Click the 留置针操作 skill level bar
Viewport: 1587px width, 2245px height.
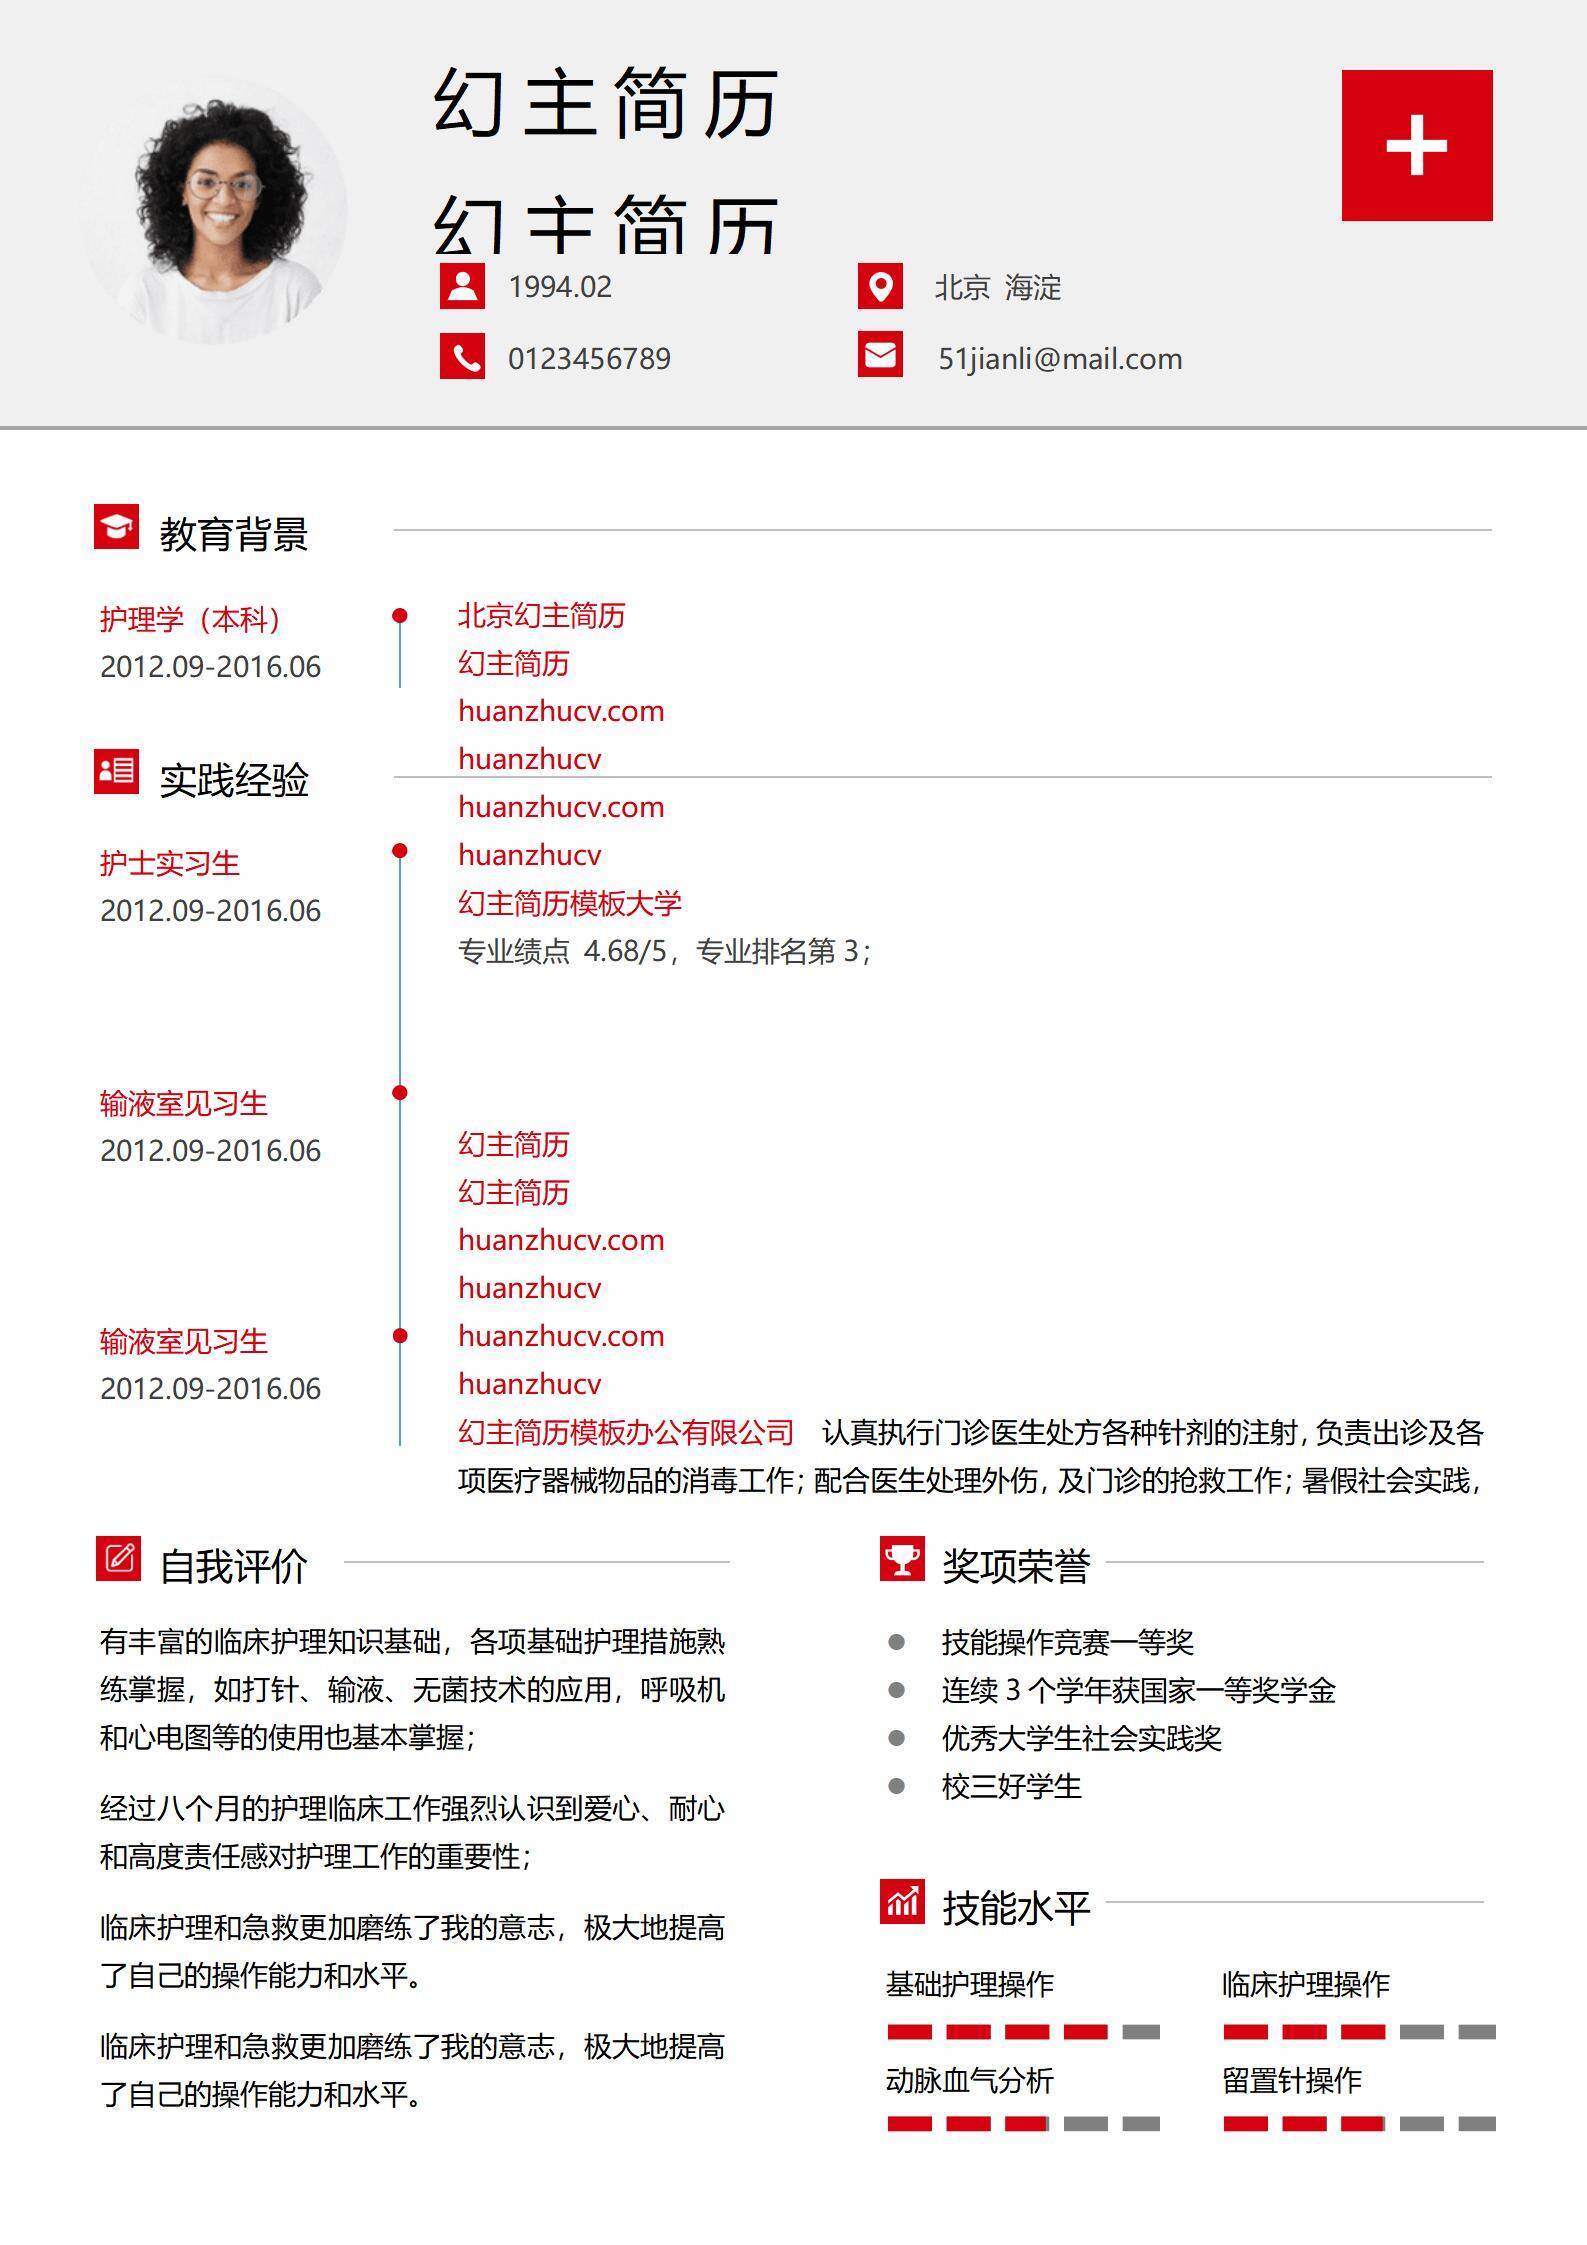pos(1359,2123)
